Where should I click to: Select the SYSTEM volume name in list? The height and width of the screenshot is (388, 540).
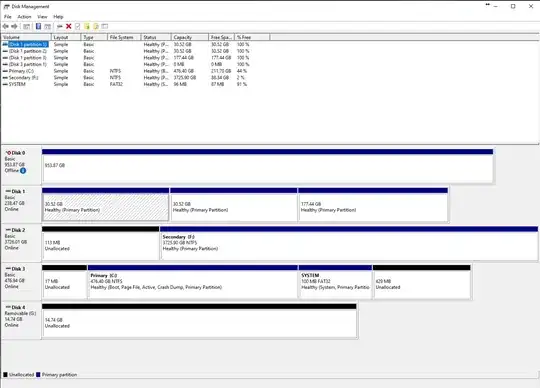pos(17,84)
